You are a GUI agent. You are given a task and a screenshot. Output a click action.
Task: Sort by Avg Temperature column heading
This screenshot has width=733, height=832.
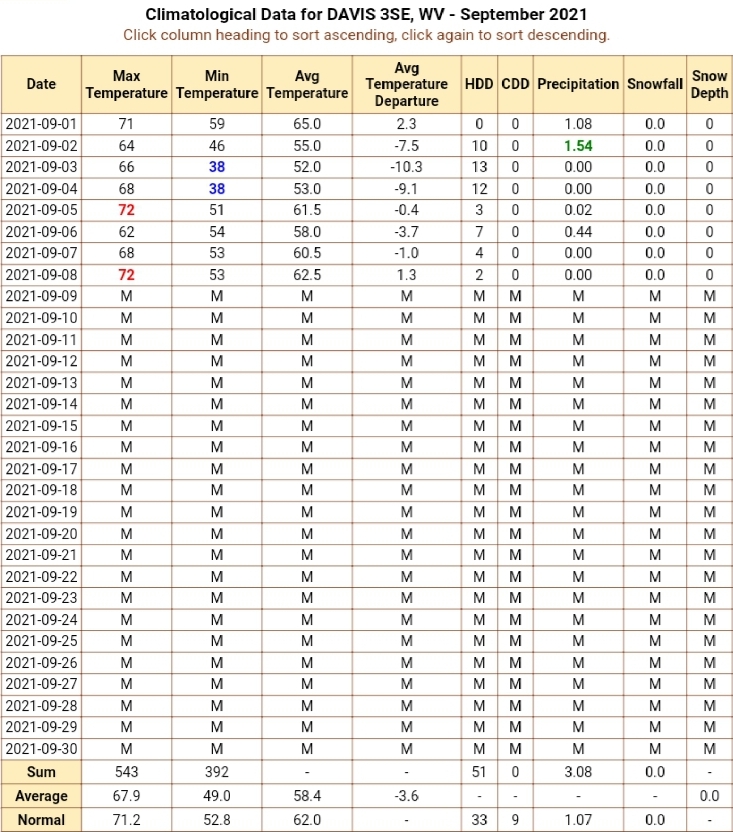[307, 84]
